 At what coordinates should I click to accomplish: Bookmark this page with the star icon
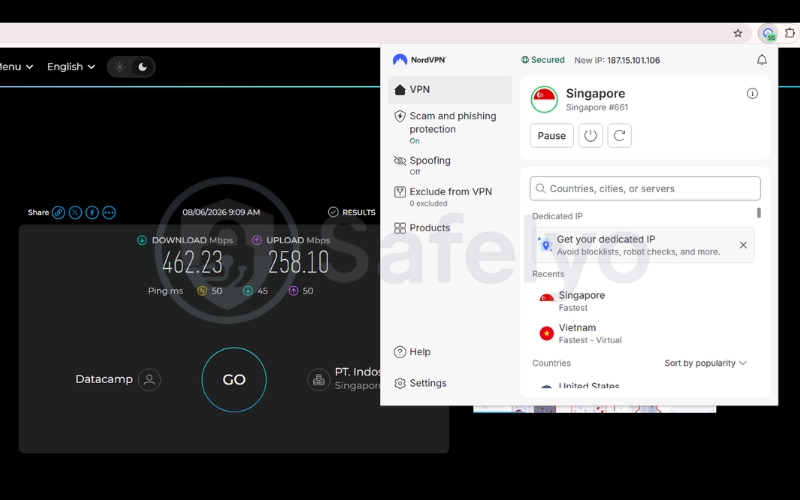pos(738,34)
